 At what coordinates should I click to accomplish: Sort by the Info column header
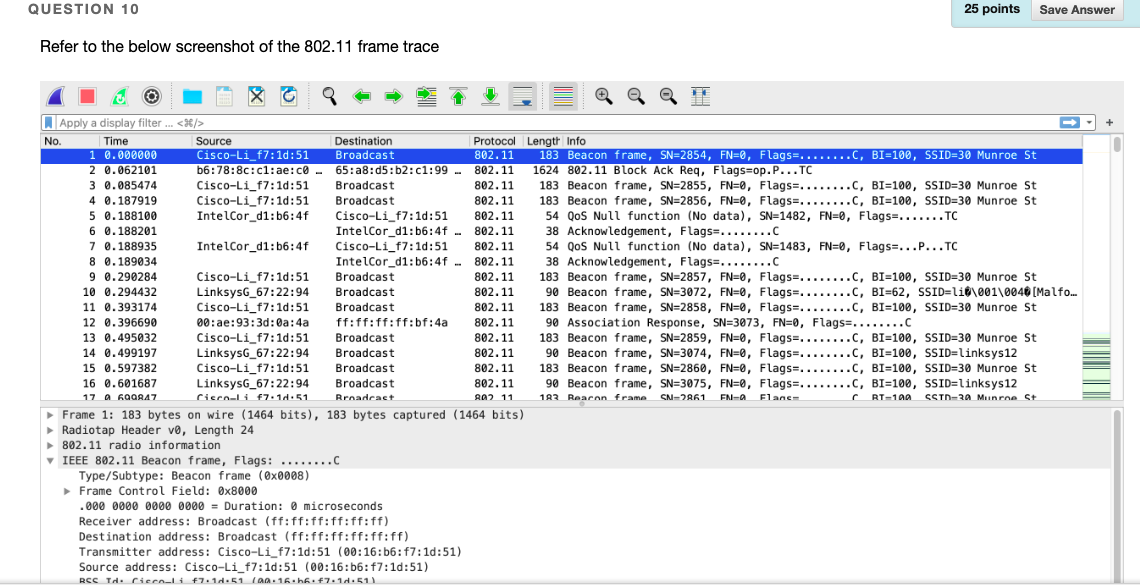click(x=824, y=141)
